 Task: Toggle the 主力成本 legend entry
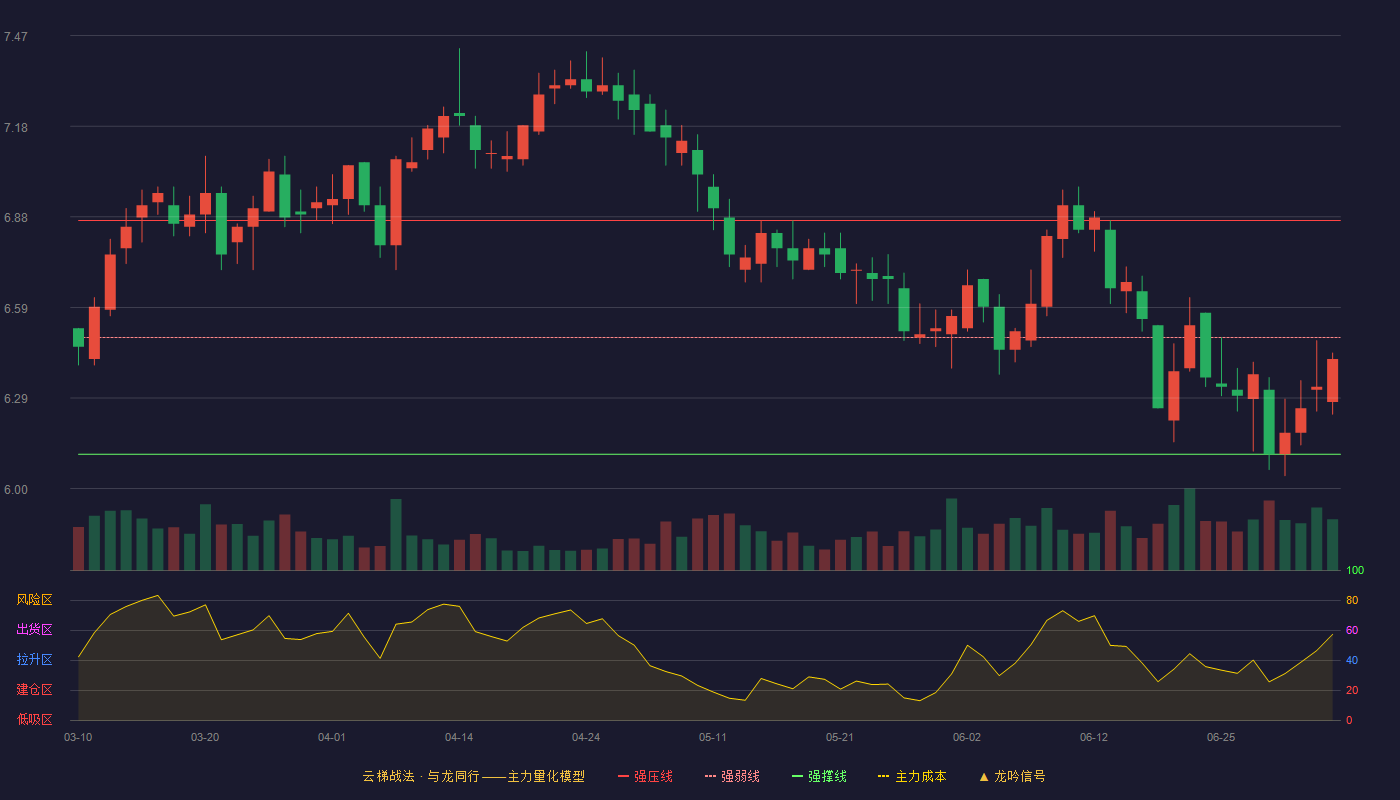pyautogui.click(x=911, y=776)
